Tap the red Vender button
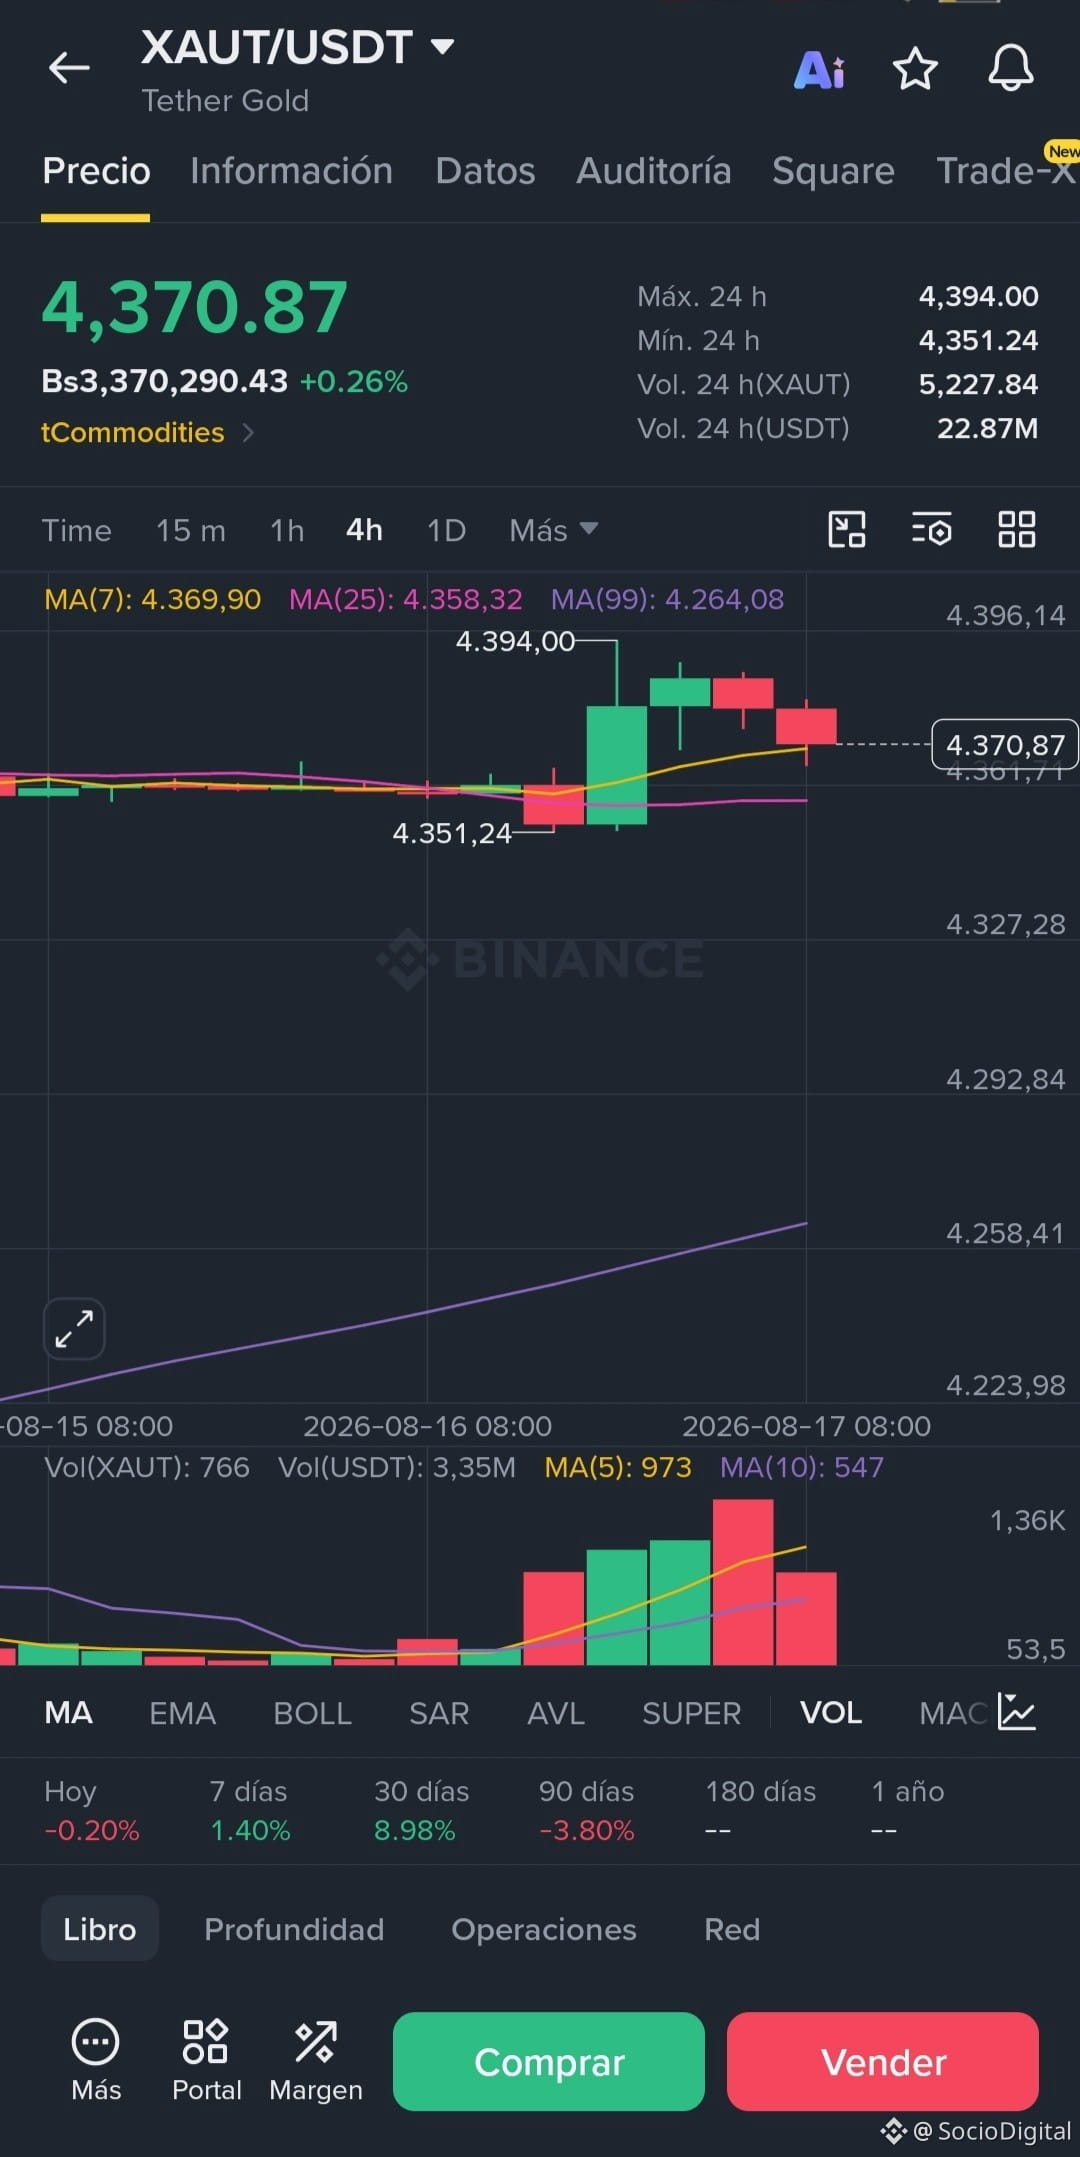 (x=883, y=2061)
